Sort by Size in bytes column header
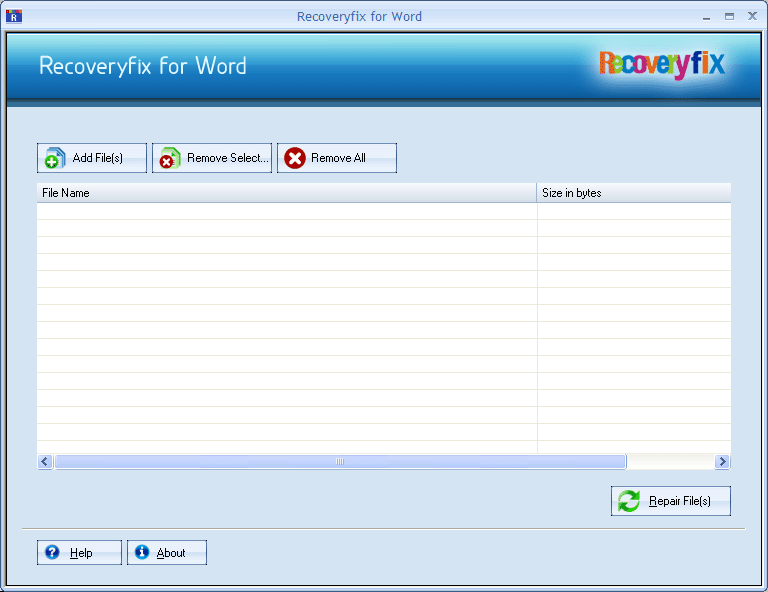This screenshot has height=592, width=768. pyautogui.click(x=634, y=193)
